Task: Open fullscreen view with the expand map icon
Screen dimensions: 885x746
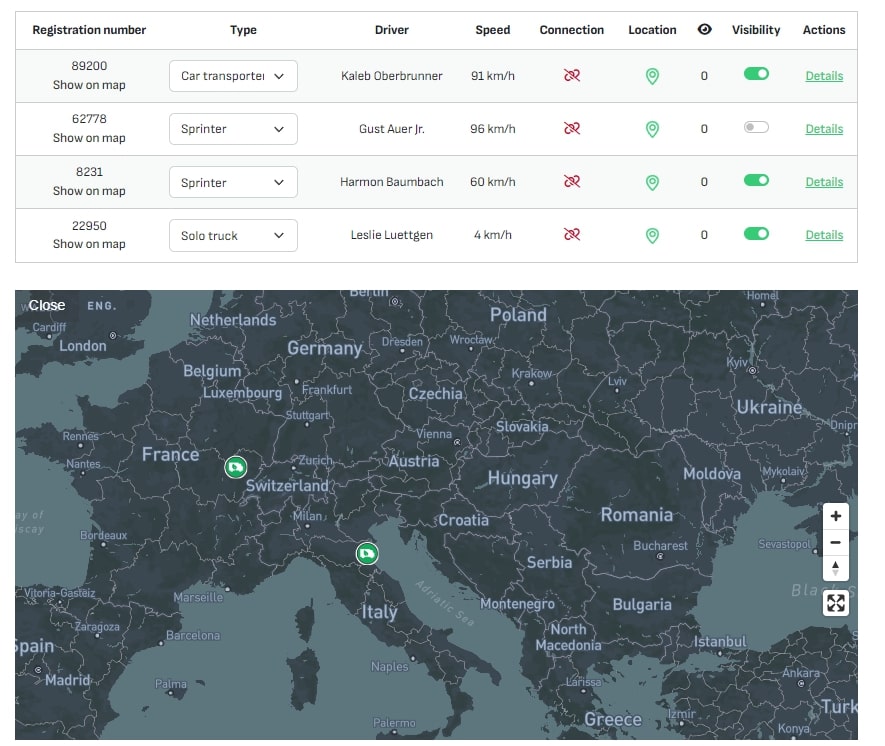Action: (x=836, y=603)
